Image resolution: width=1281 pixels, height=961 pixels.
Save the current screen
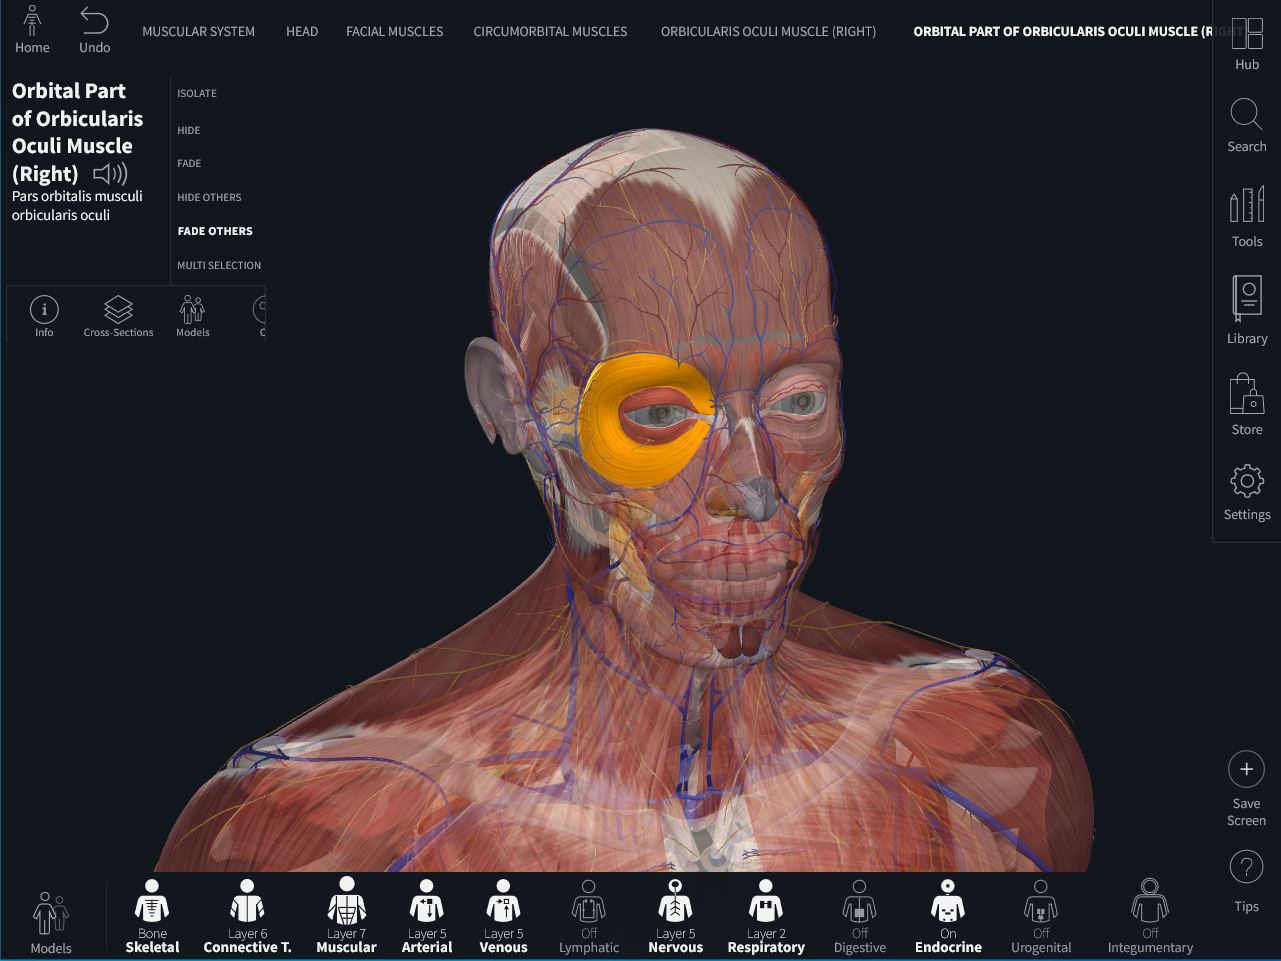click(x=1246, y=789)
